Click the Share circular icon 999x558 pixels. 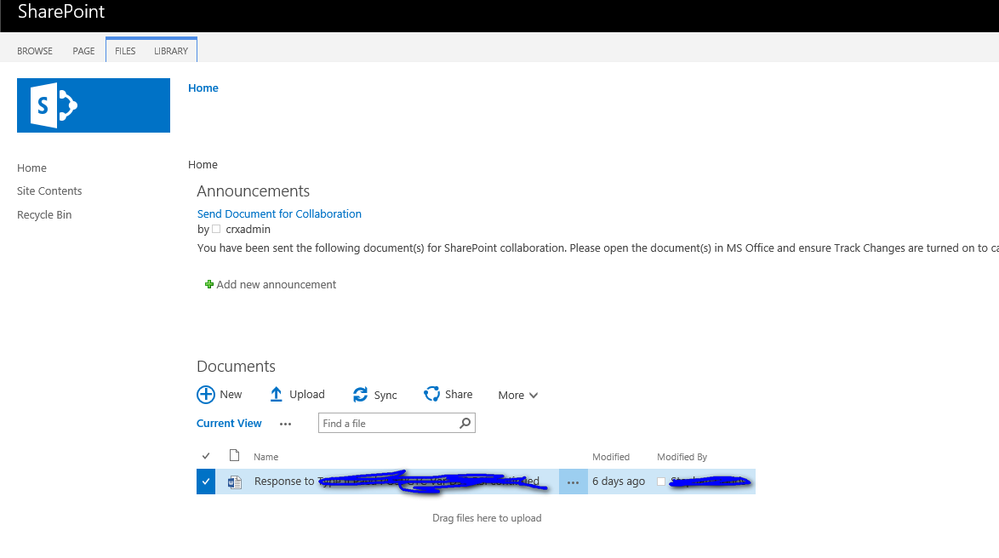pos(431,394)
